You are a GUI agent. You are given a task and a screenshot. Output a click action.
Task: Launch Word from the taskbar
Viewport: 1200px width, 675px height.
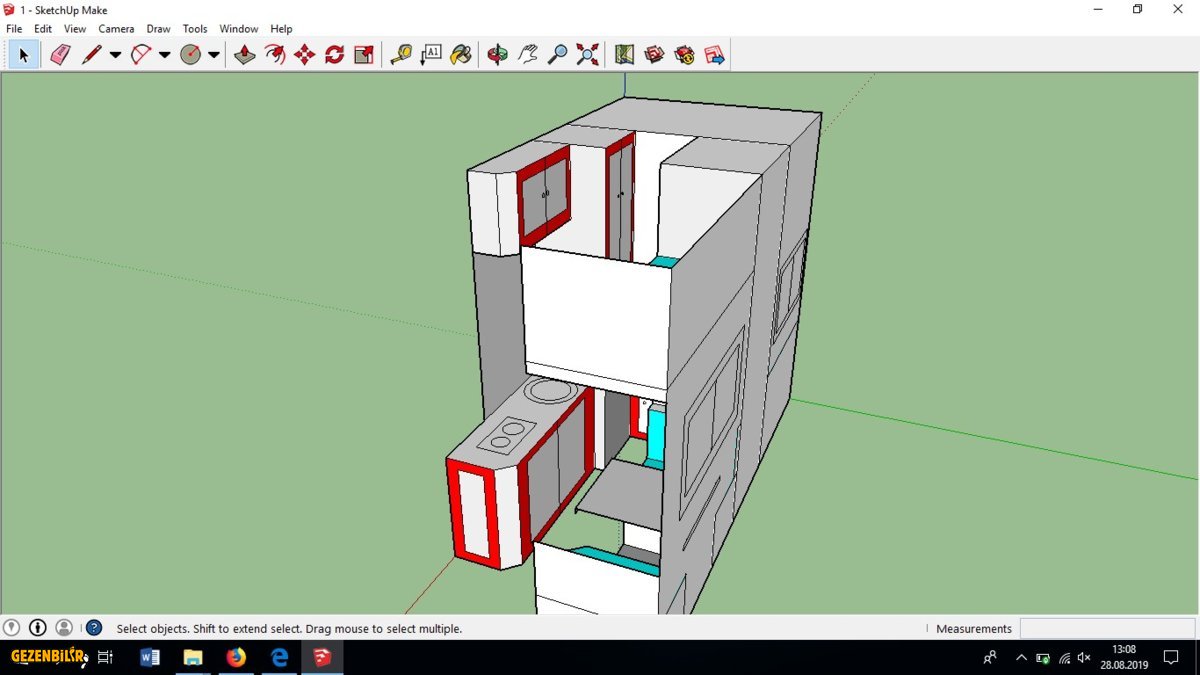pyautogui.click(x=150, y=657)
